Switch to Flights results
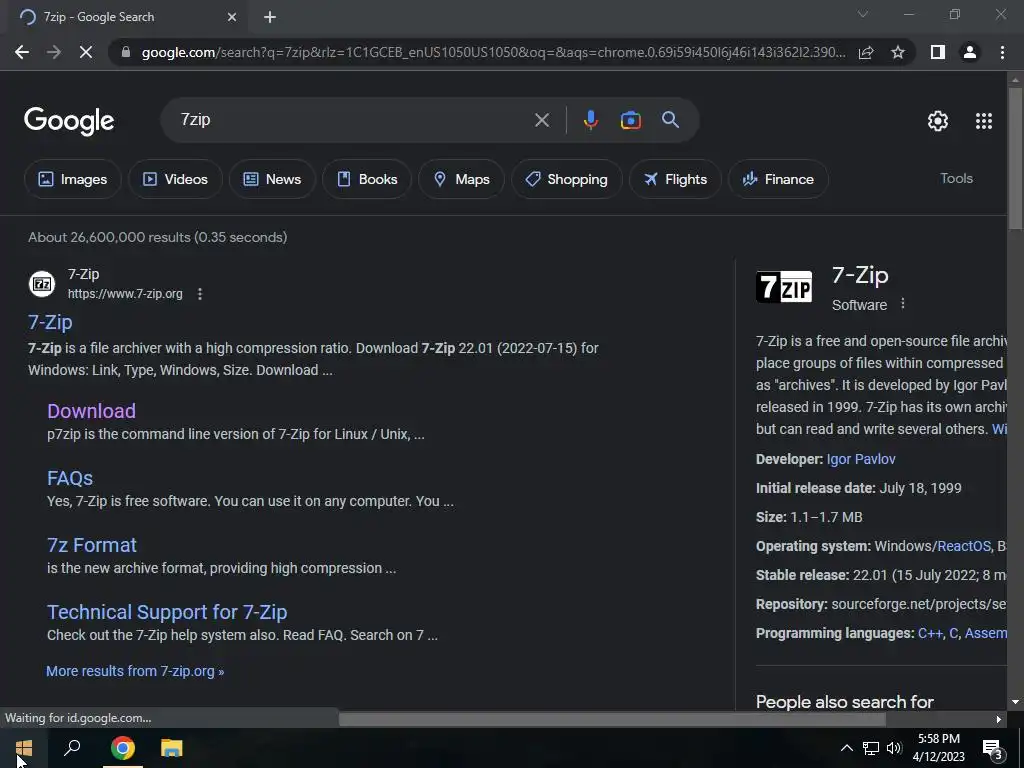This screenshot has width=1024, height=768. coord(675,179)
